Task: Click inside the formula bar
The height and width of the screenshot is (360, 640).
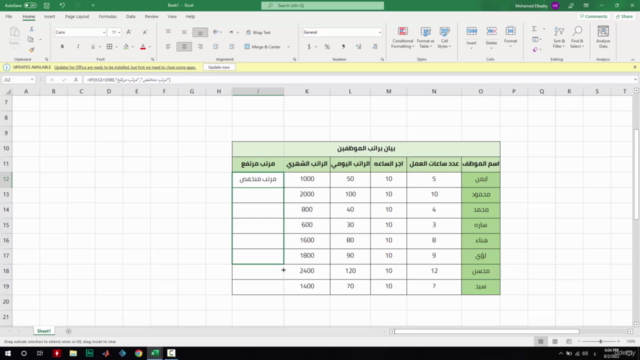Action: pos(358,80)
